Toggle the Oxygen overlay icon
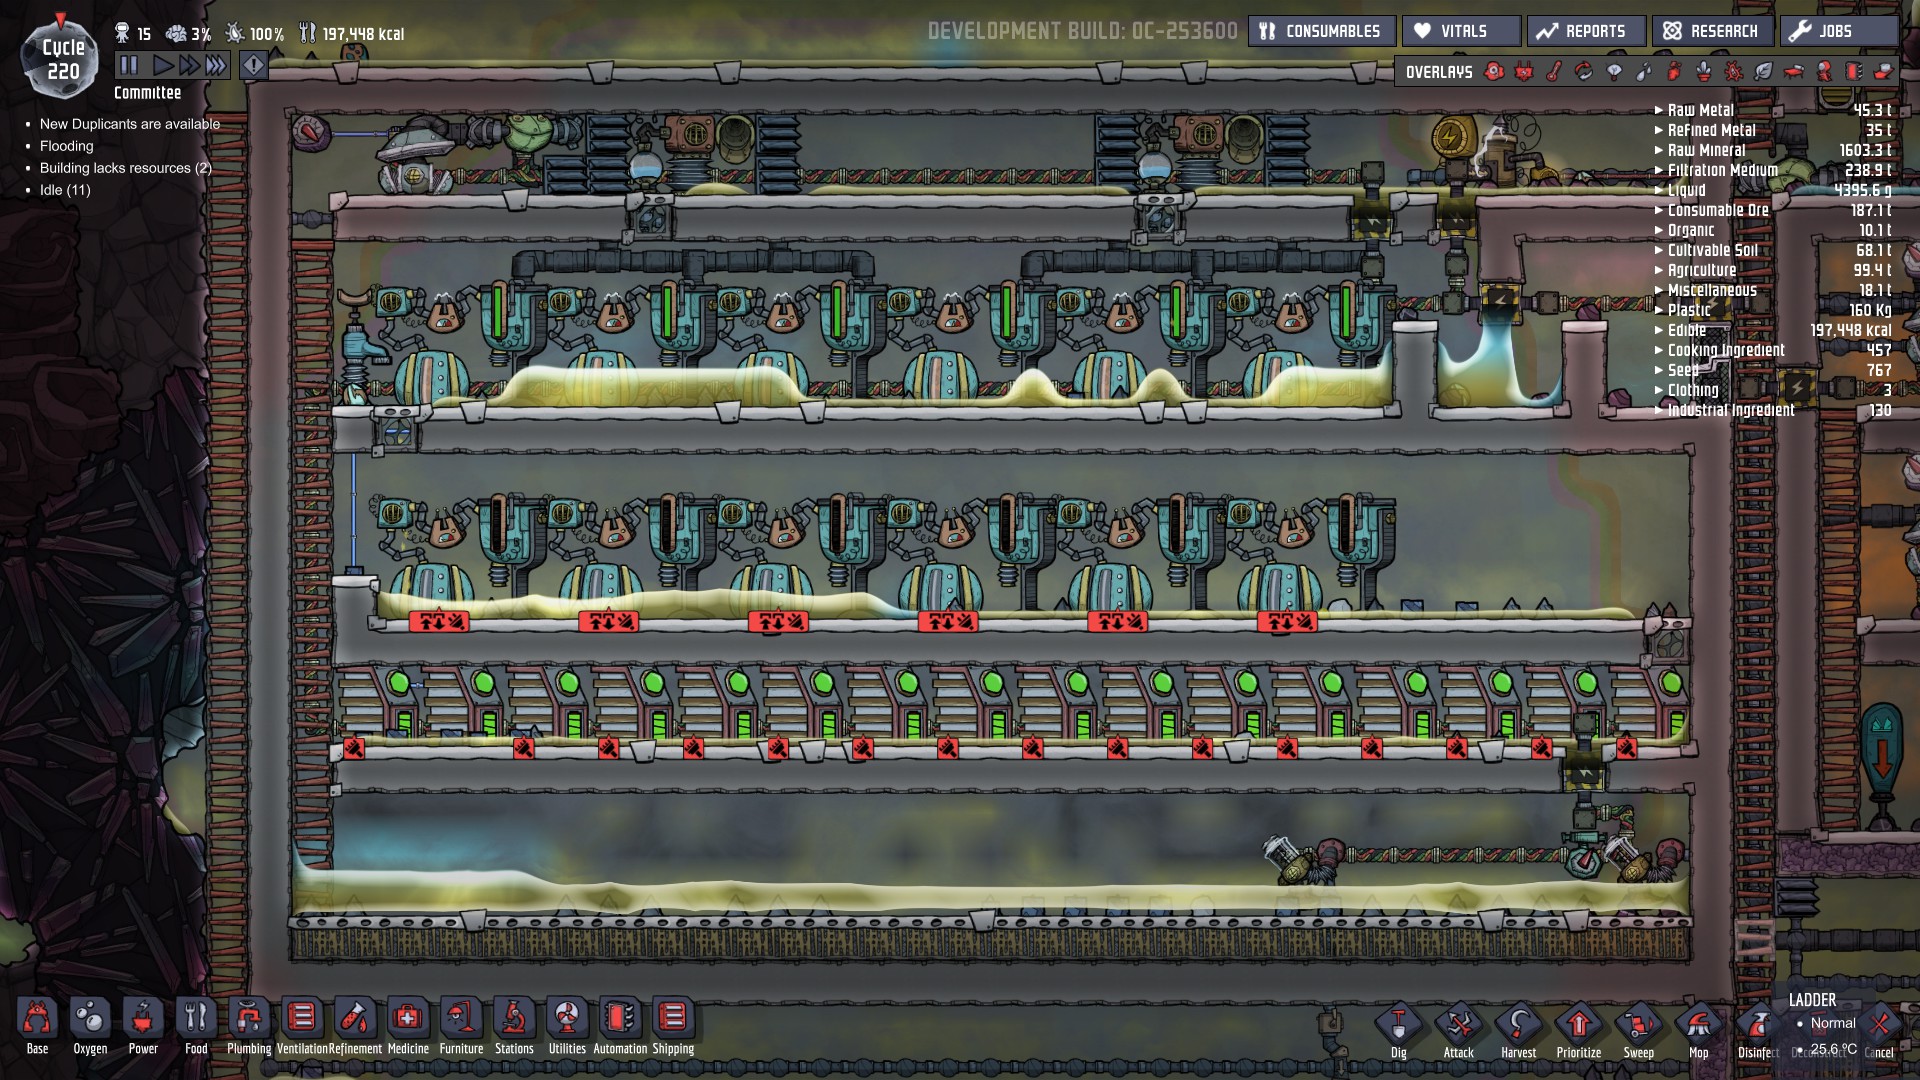This screenshot has width=1920, height=1080. (1494, 71)
